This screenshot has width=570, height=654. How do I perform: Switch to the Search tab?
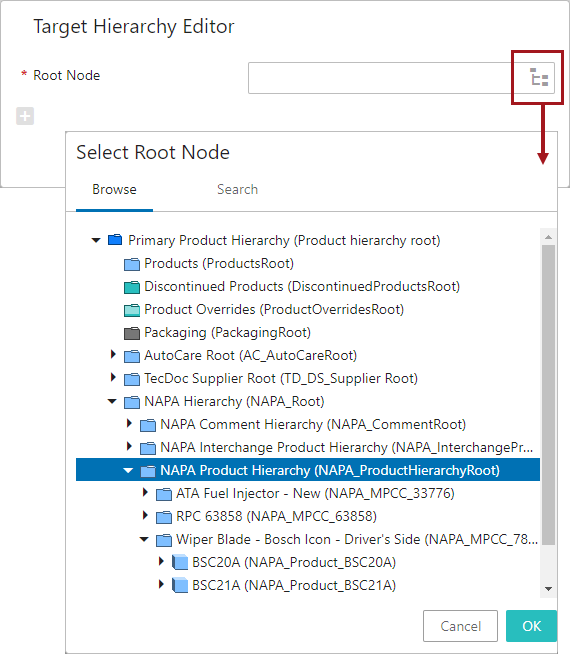[237, 189]
